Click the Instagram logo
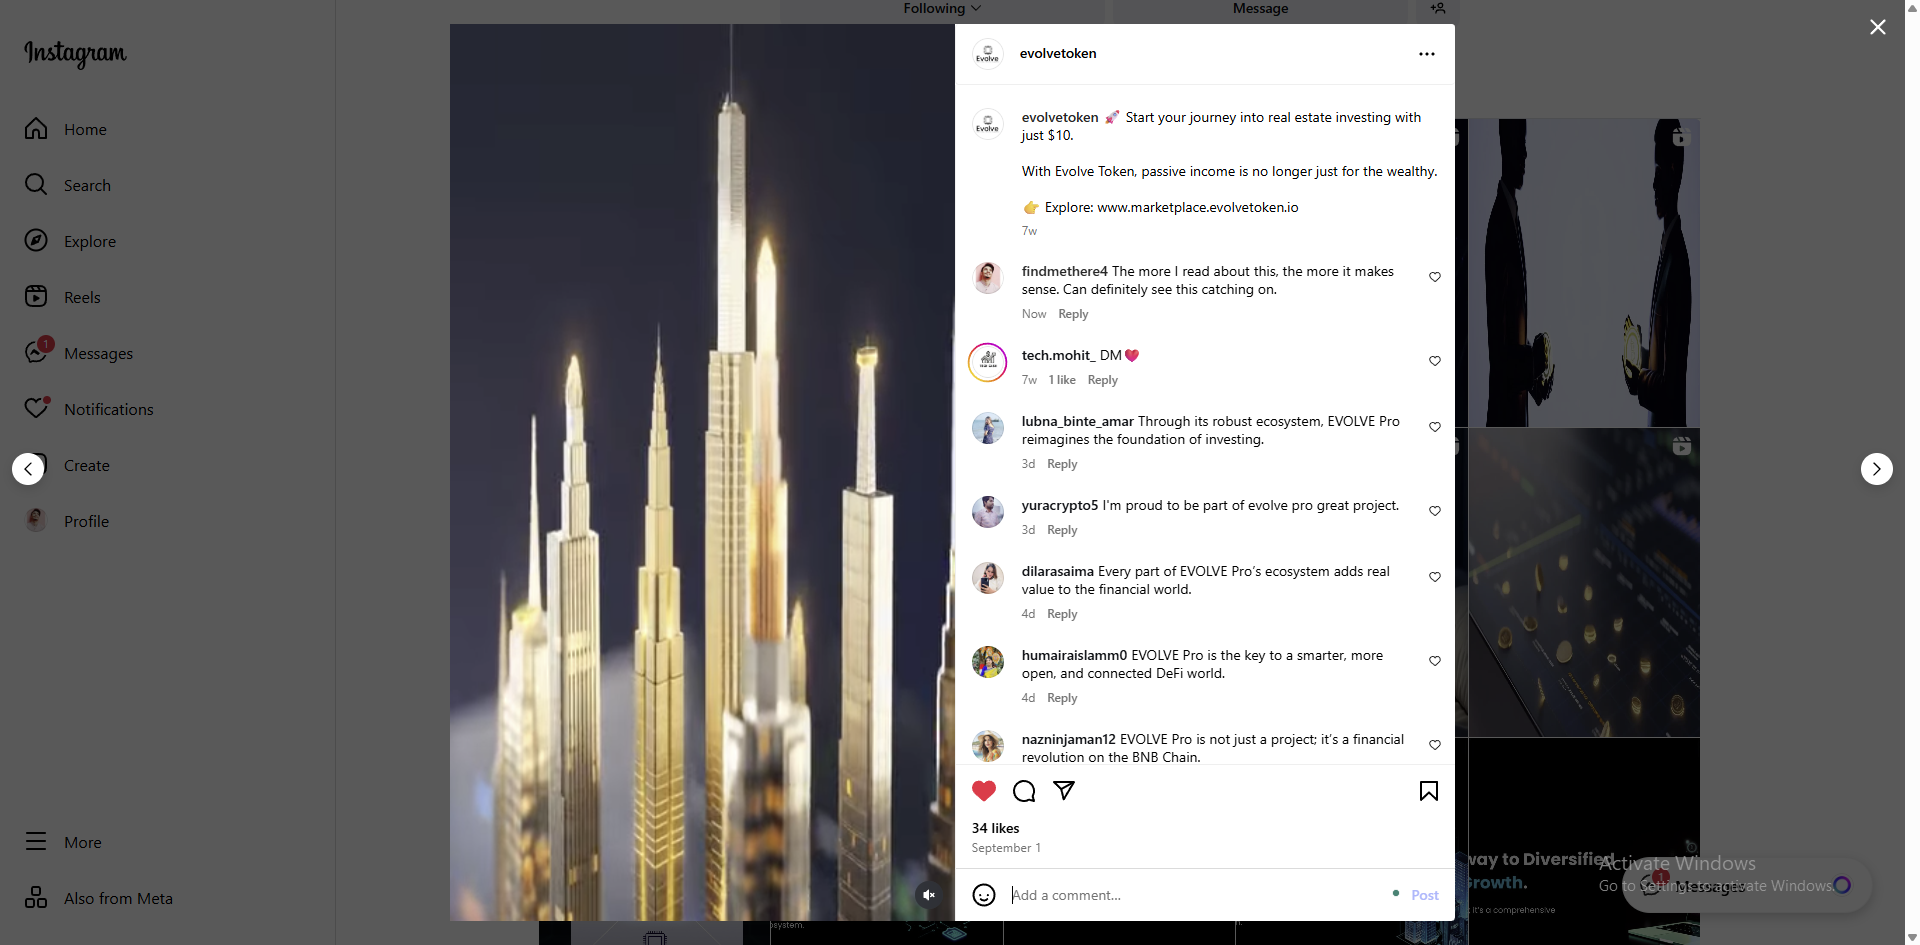The height and width of the screenshot is (945, 1920). pyautogui.click(x=75, y=53)
